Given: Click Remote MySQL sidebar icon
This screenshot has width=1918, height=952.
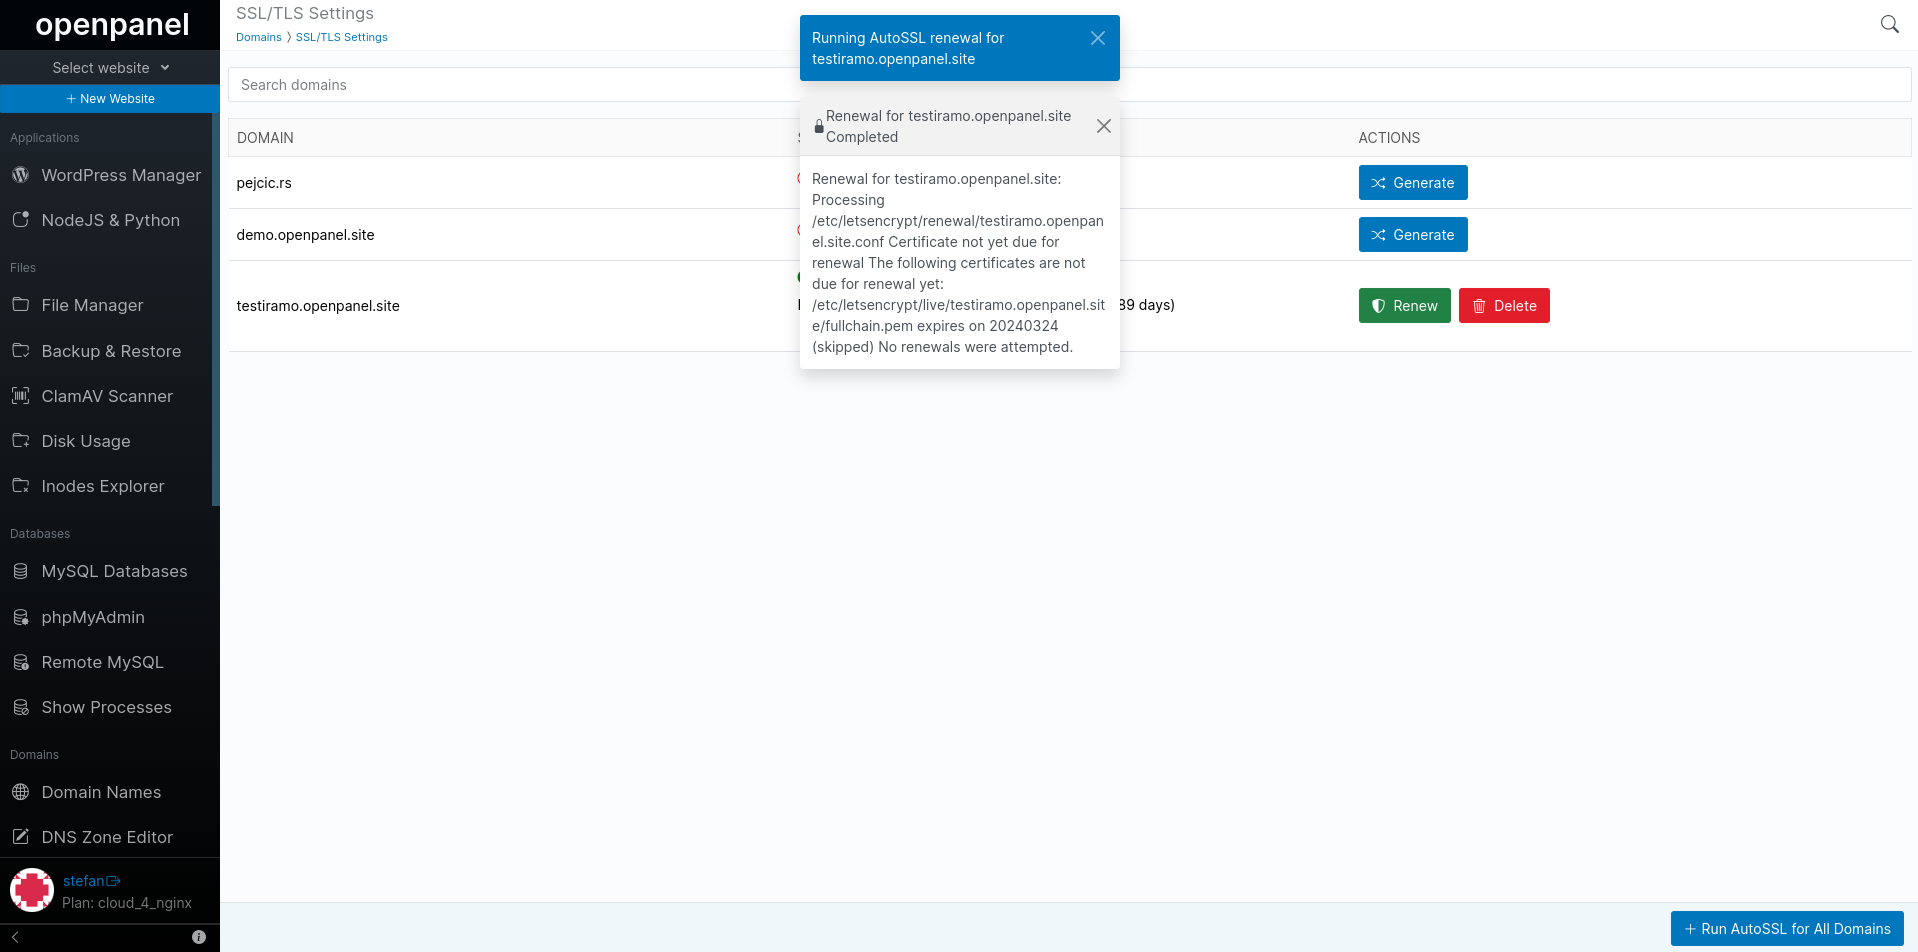Looking at the screenshot, I should (x=20, y=662).
